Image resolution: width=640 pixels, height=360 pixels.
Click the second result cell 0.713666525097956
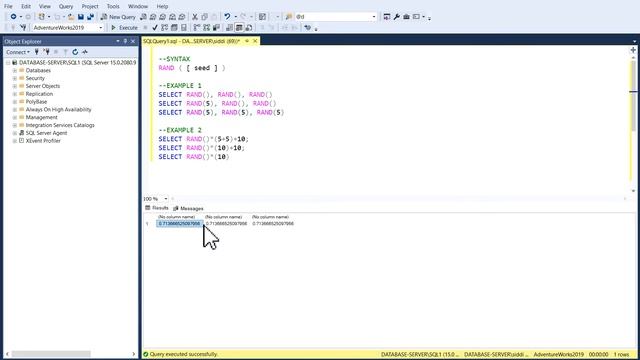coord(226,224)
